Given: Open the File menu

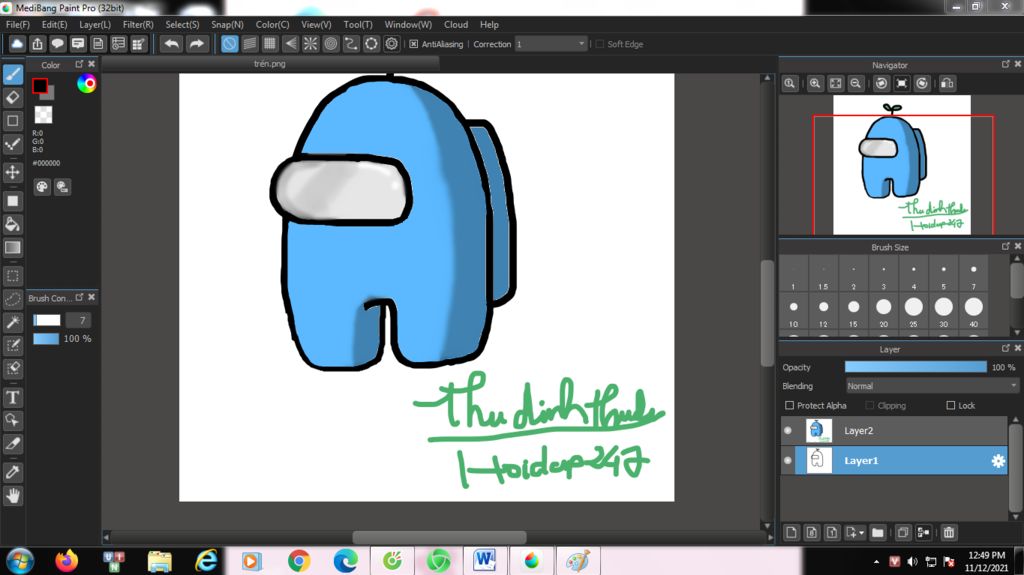Looking at the screenshot, I should click(x=18, y=24).
